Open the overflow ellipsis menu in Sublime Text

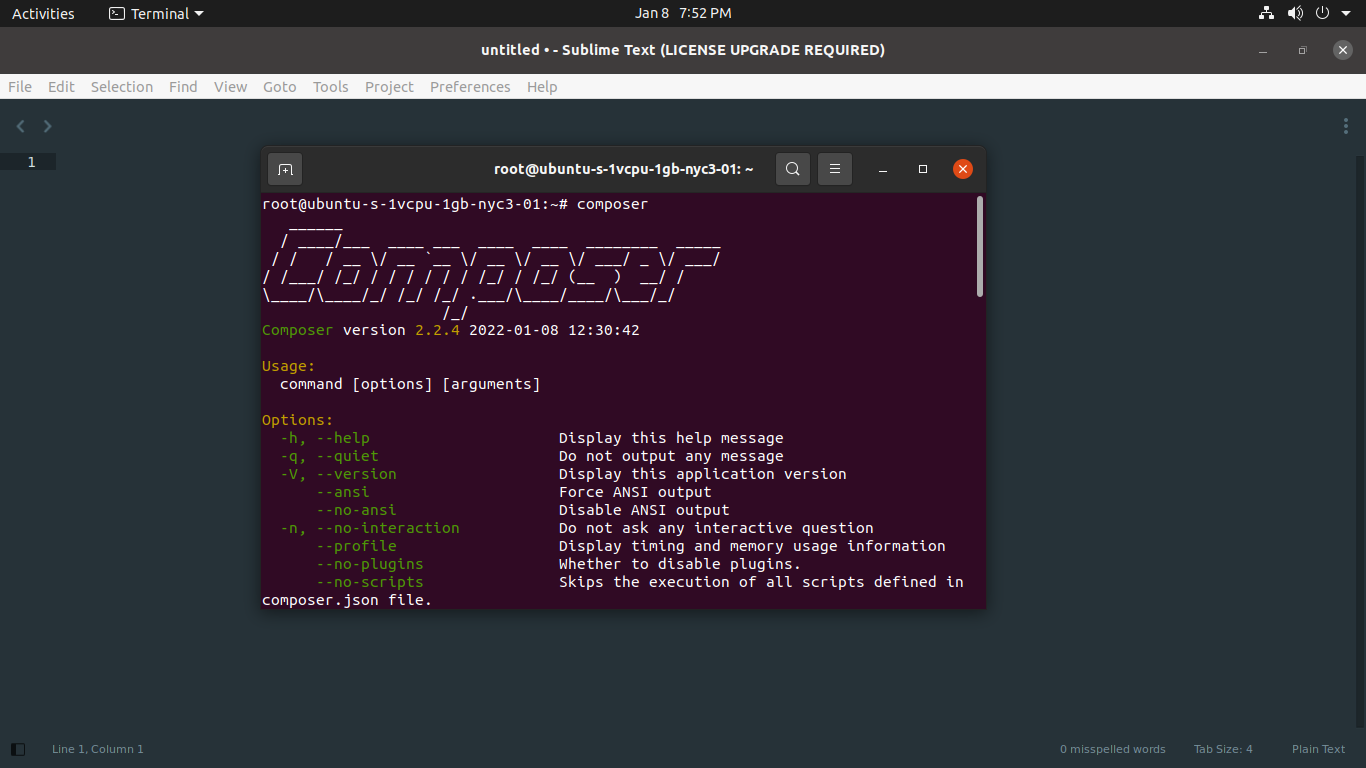point(1345,126)
